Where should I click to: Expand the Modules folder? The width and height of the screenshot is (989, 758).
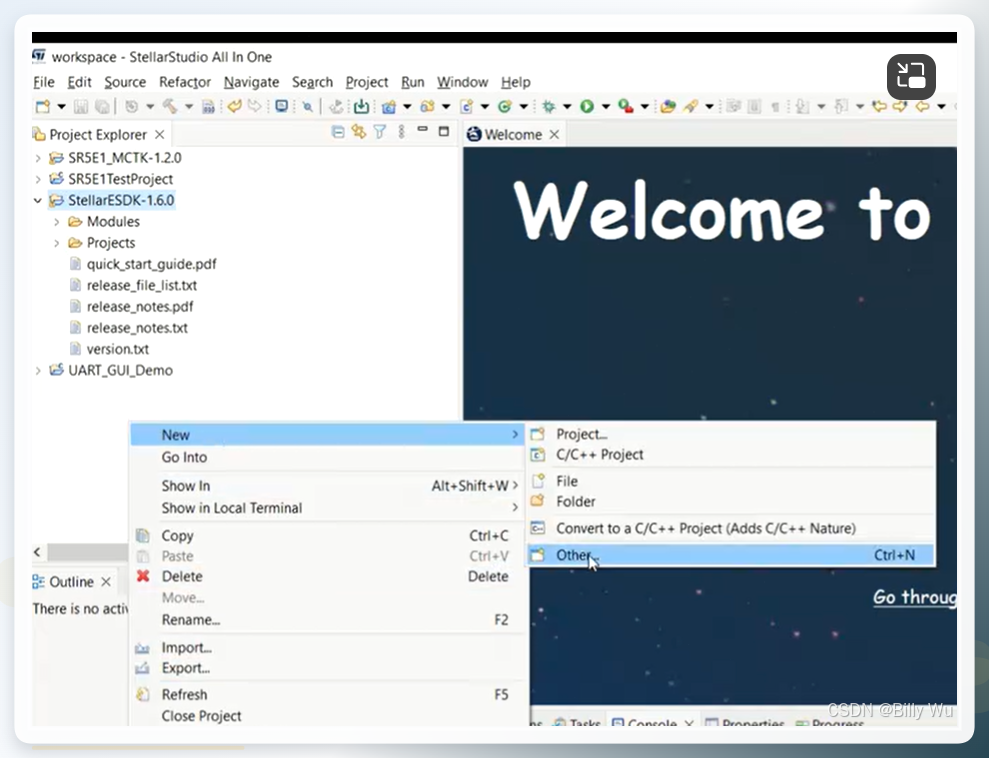[x=57, y=222]
